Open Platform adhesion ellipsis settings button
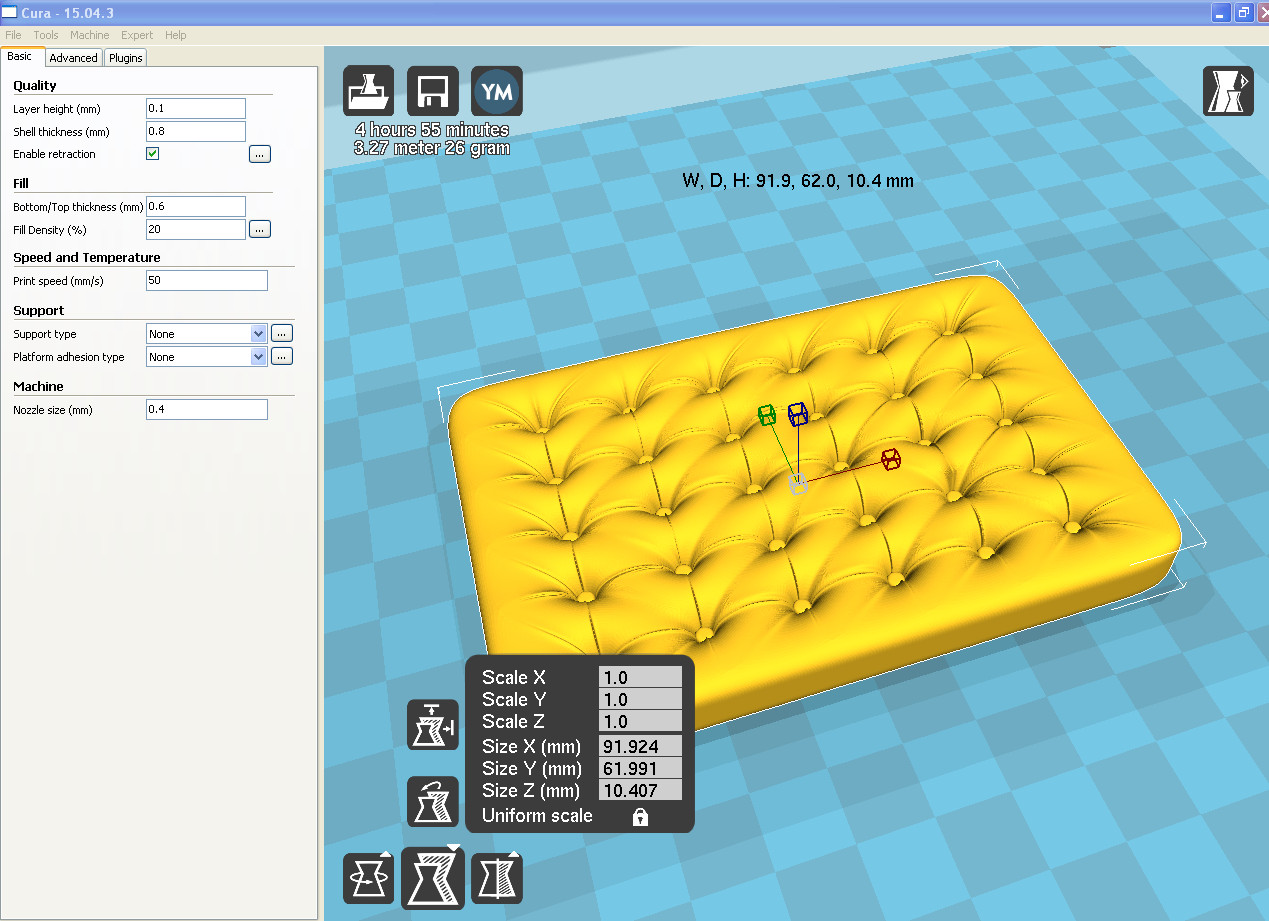 pos(282,357)
